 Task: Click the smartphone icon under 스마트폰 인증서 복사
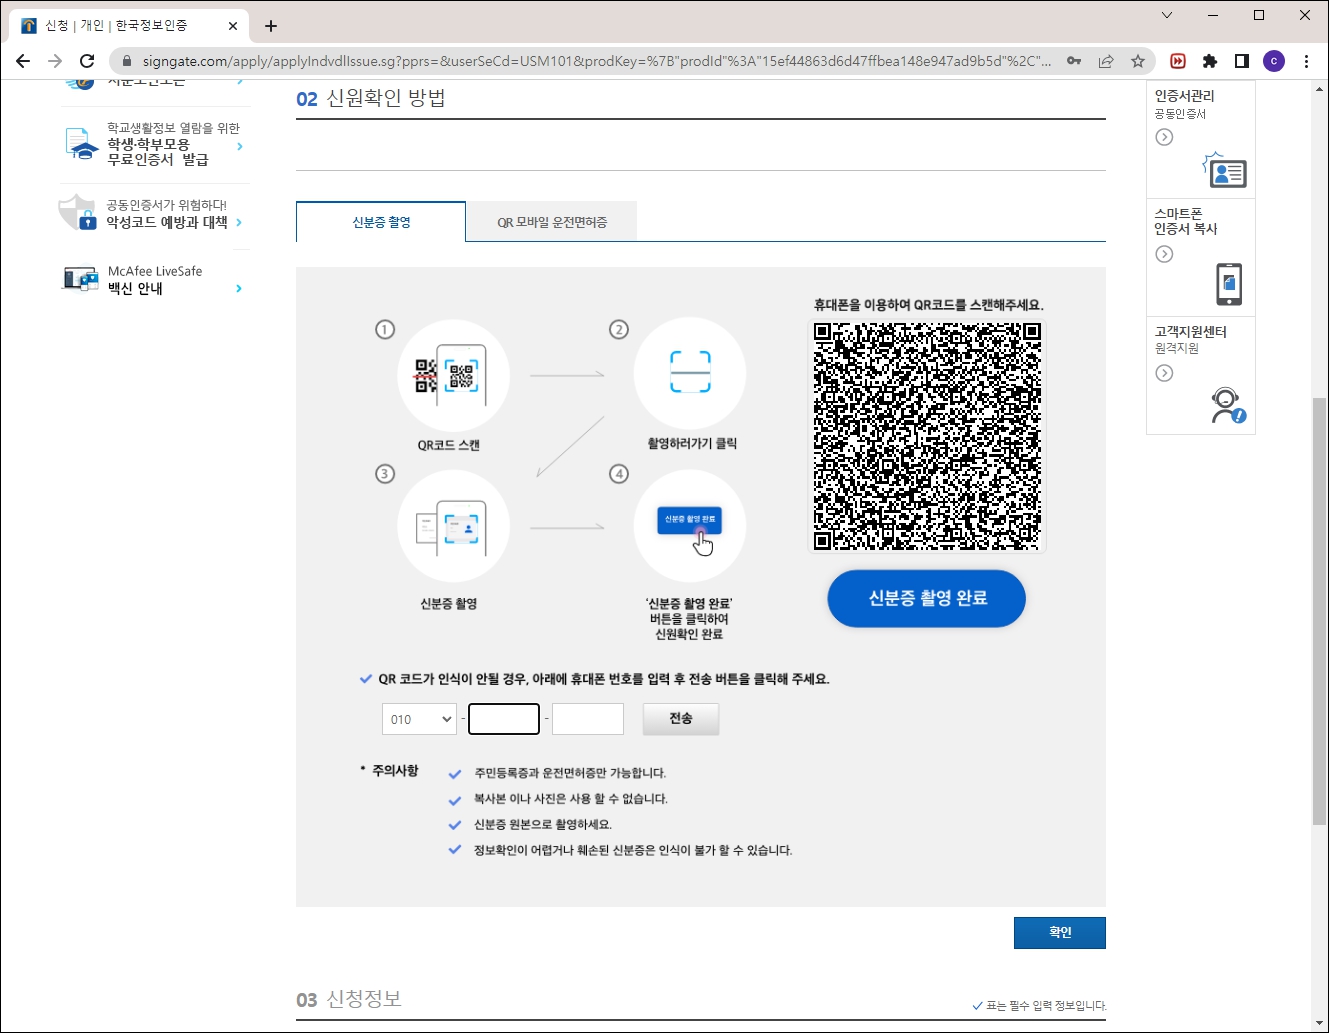pyautogui.click(x=1228, y=284)
